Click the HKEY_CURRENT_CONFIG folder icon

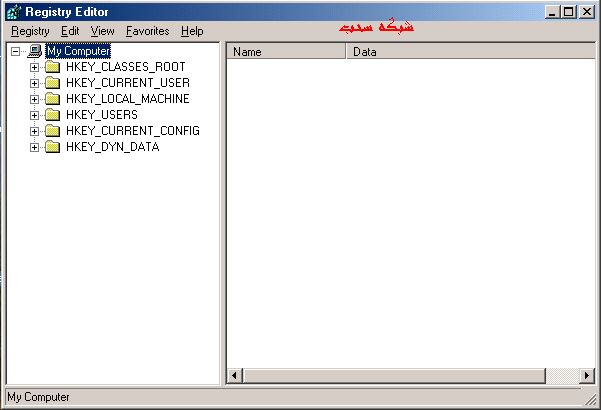(53, 131)
